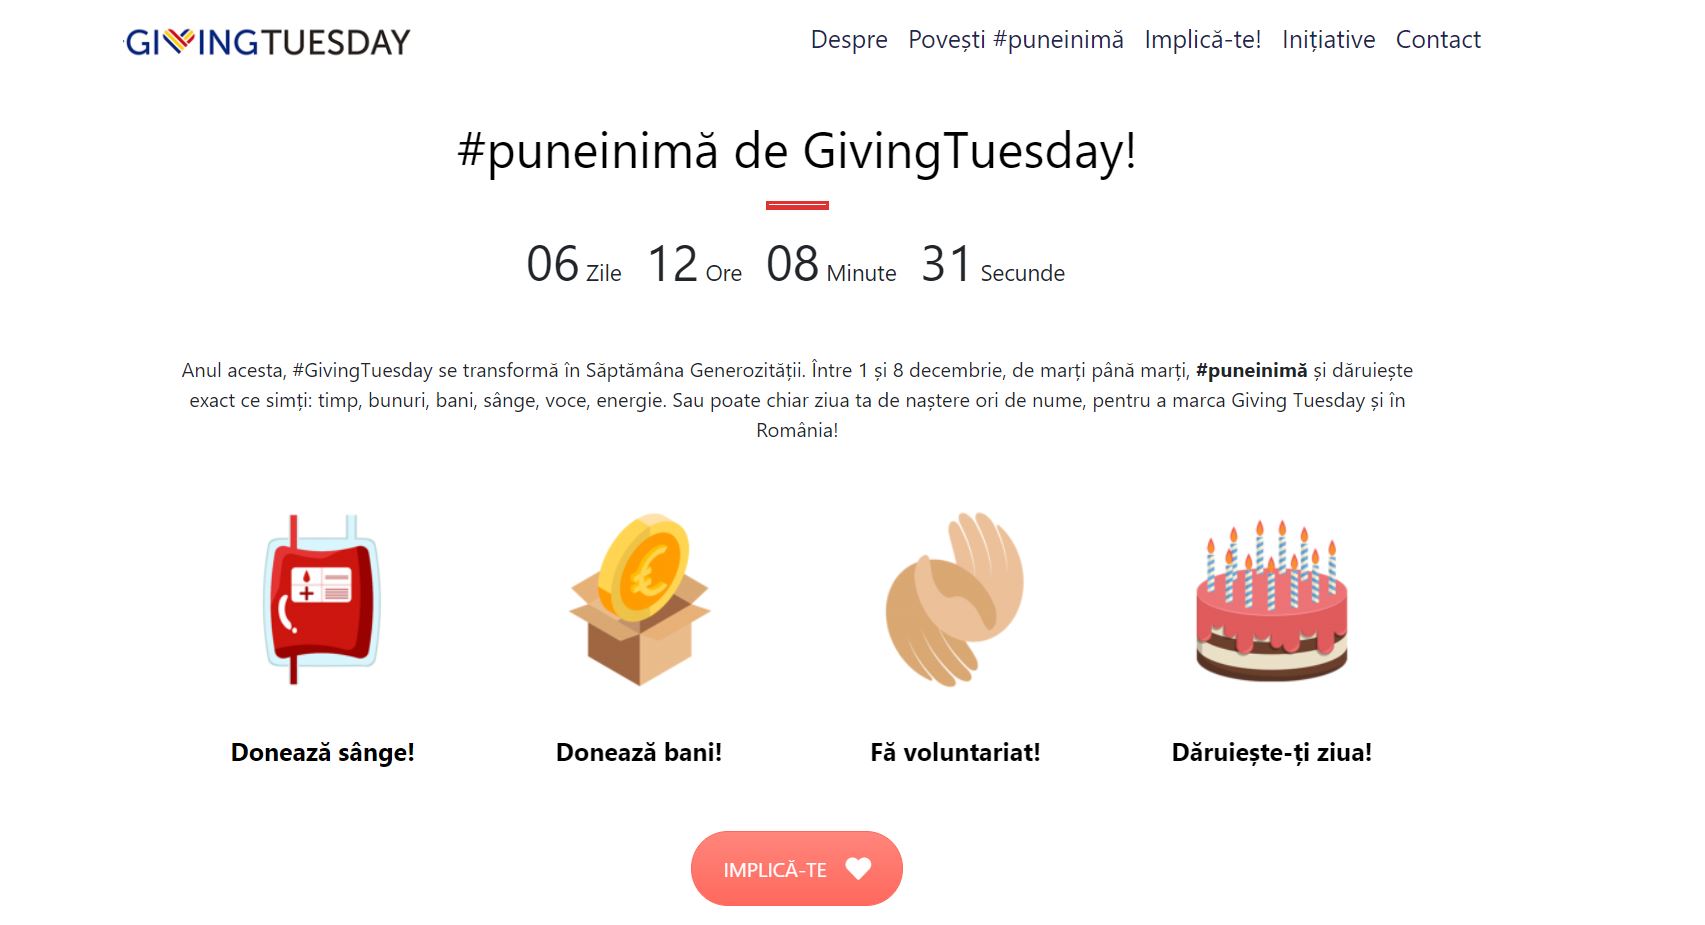1705x925 pixels.
Task: Go to Povești #puneinimă page
Action: [1016, 40]
